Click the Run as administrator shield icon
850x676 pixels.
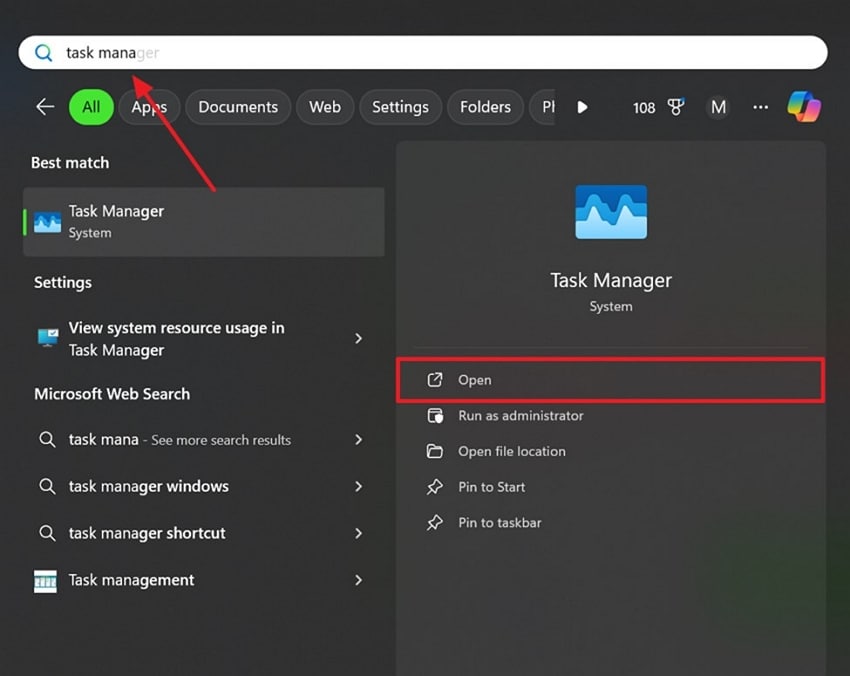(435, 416)
